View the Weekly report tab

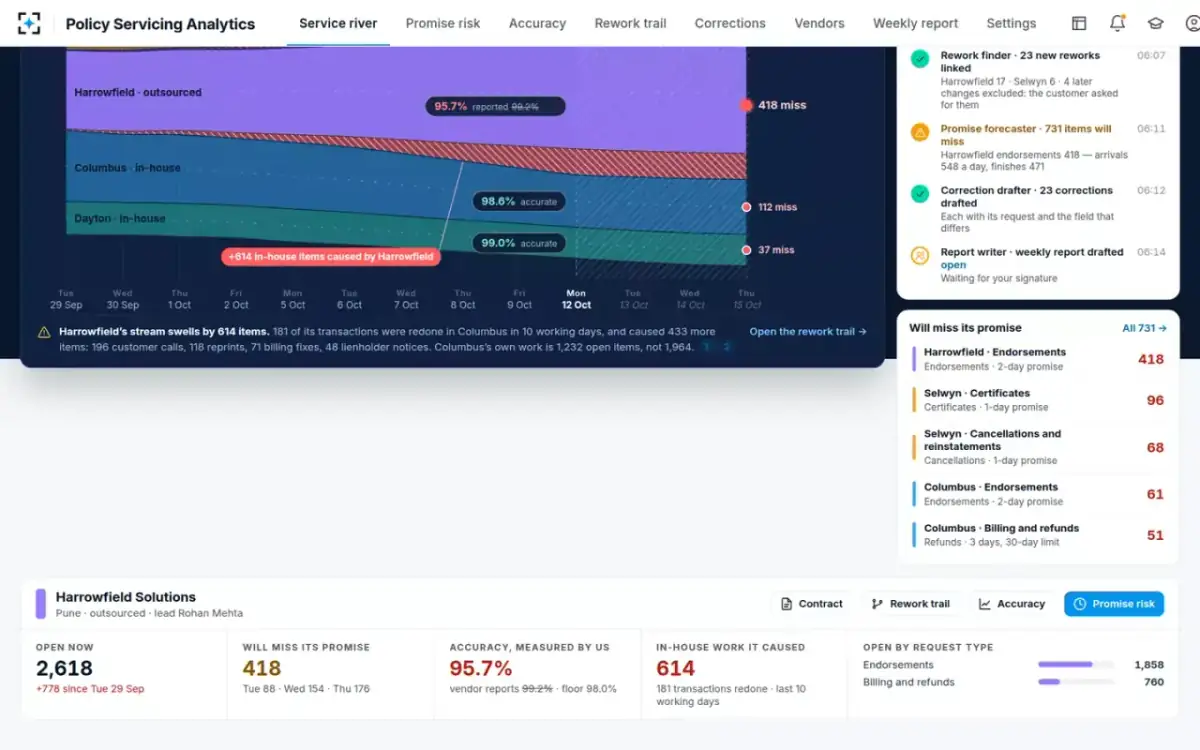tap(915, 23)
